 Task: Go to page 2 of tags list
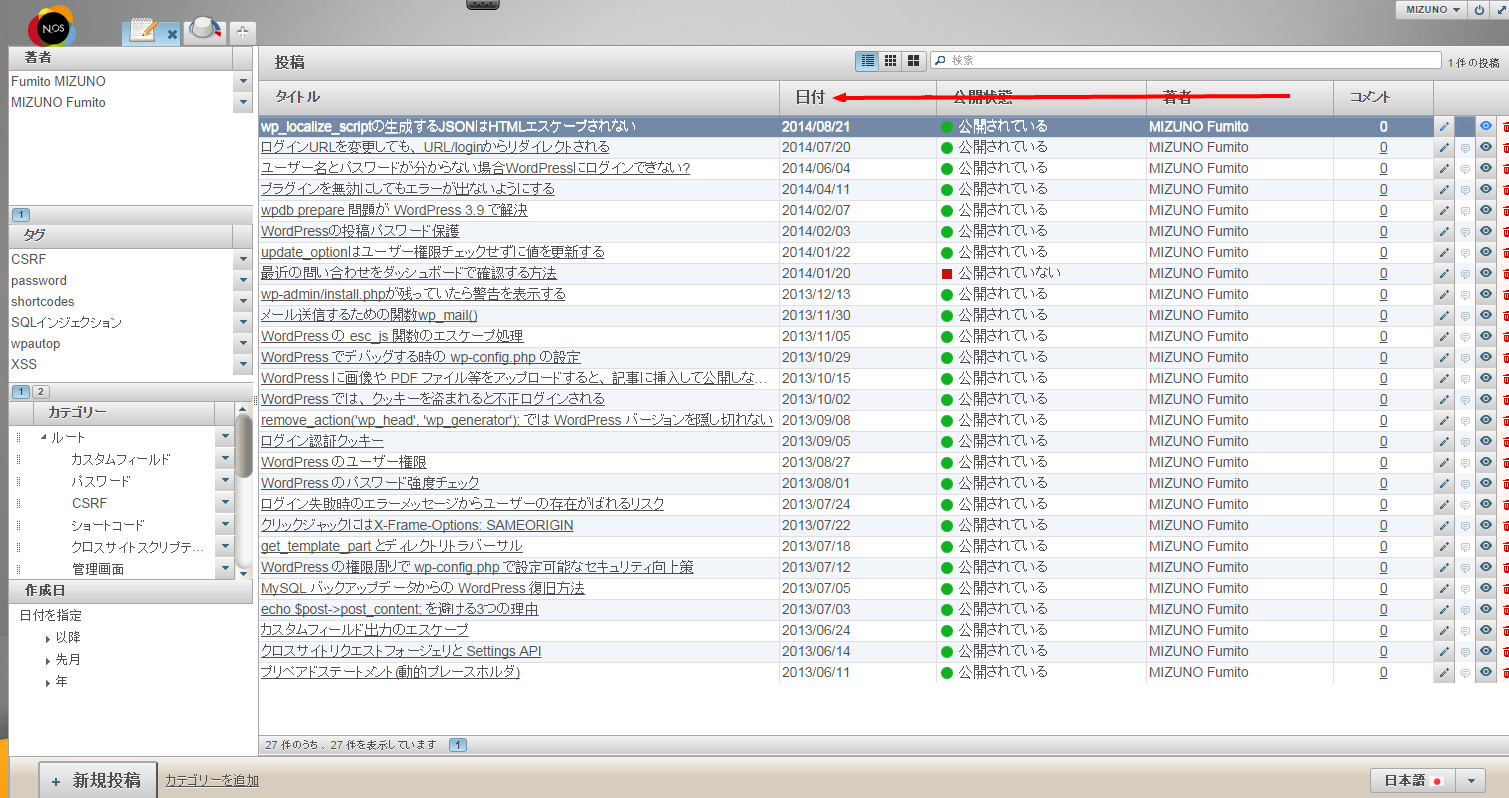[x=41, y=392]
